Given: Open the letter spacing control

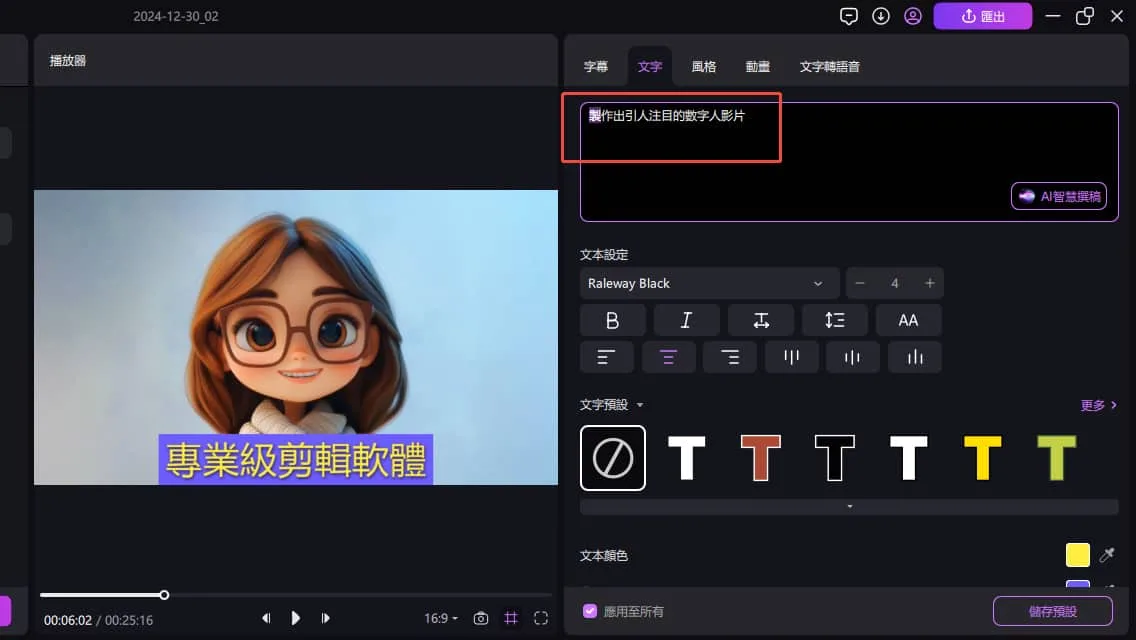Looking at the screenshot, I should [x=760, y=320].
